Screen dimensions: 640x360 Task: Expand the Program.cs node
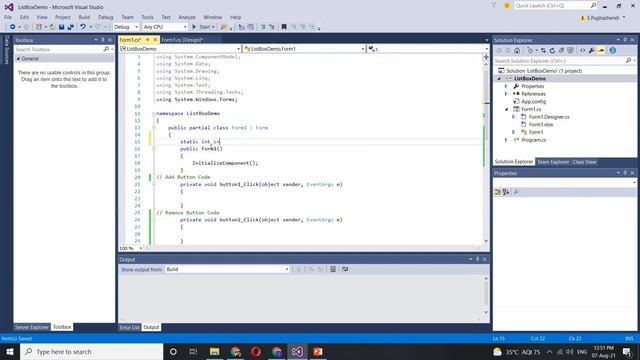pyautogui.click(x=506, y=140)
